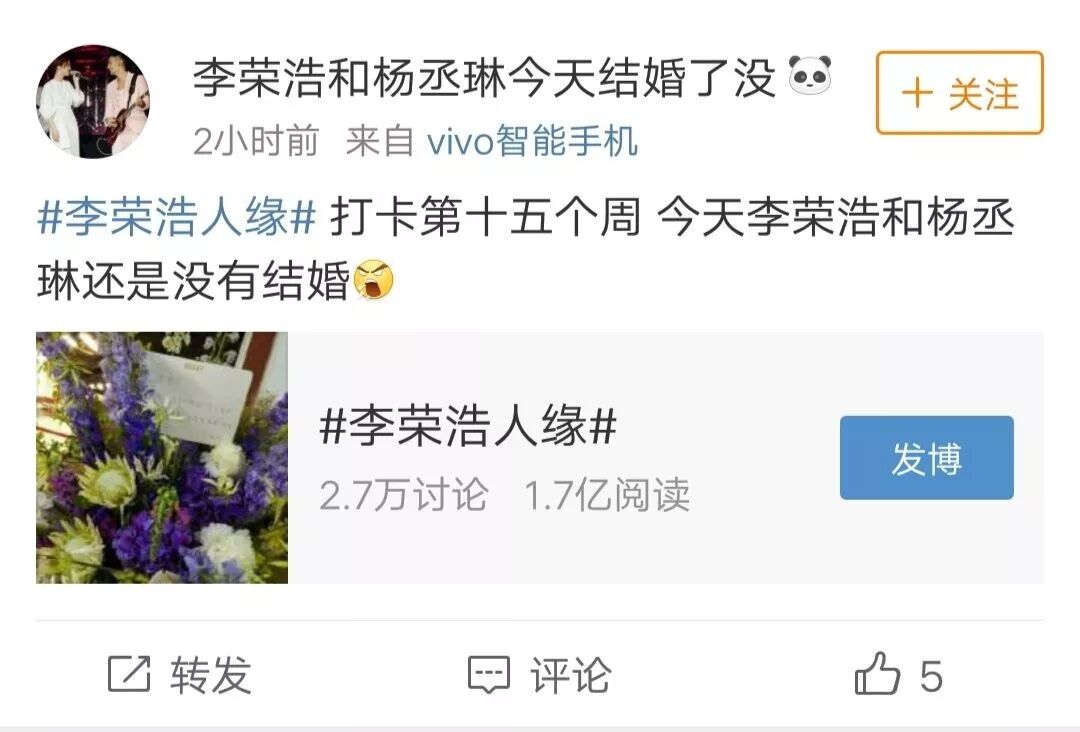The height and width of the screenshot is (732, 1080).
Task: Tap the plus sign in 关注 button
Action: coord(917,93)
